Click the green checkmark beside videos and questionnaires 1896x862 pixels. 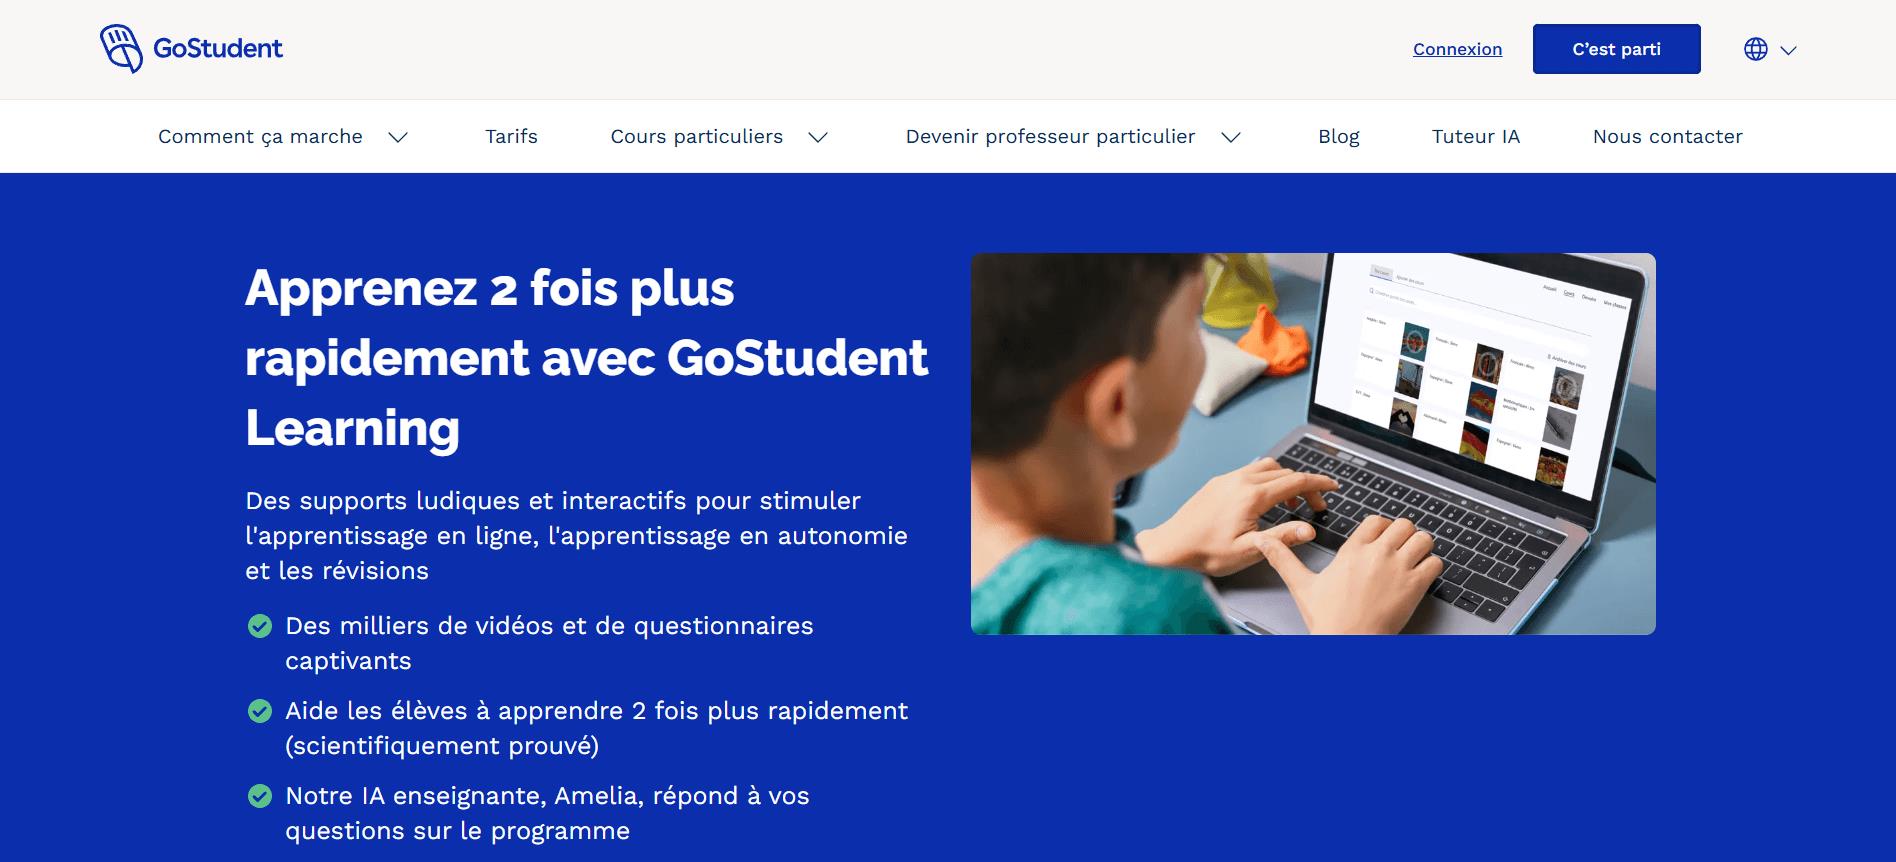click(260, 626)
